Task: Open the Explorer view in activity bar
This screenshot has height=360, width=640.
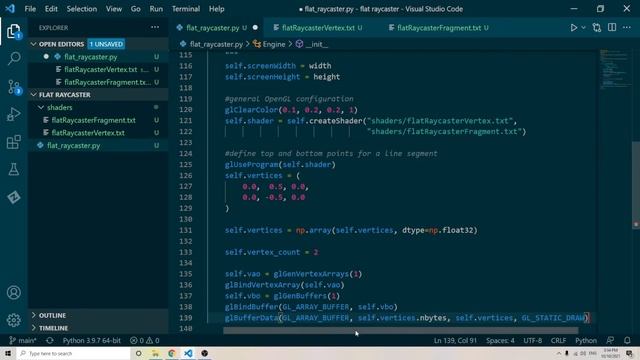Action: point(13,31)
